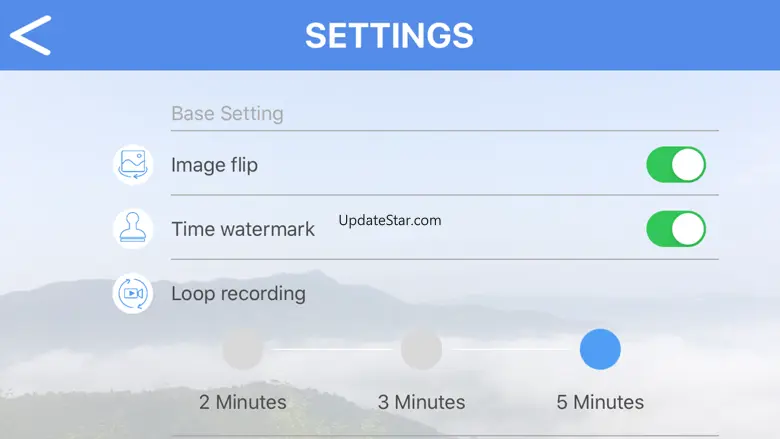Tap the "3 Minutes" text label
Image resolution: width=780 pixels, height=439 pixels.
(x=421, y=402)
